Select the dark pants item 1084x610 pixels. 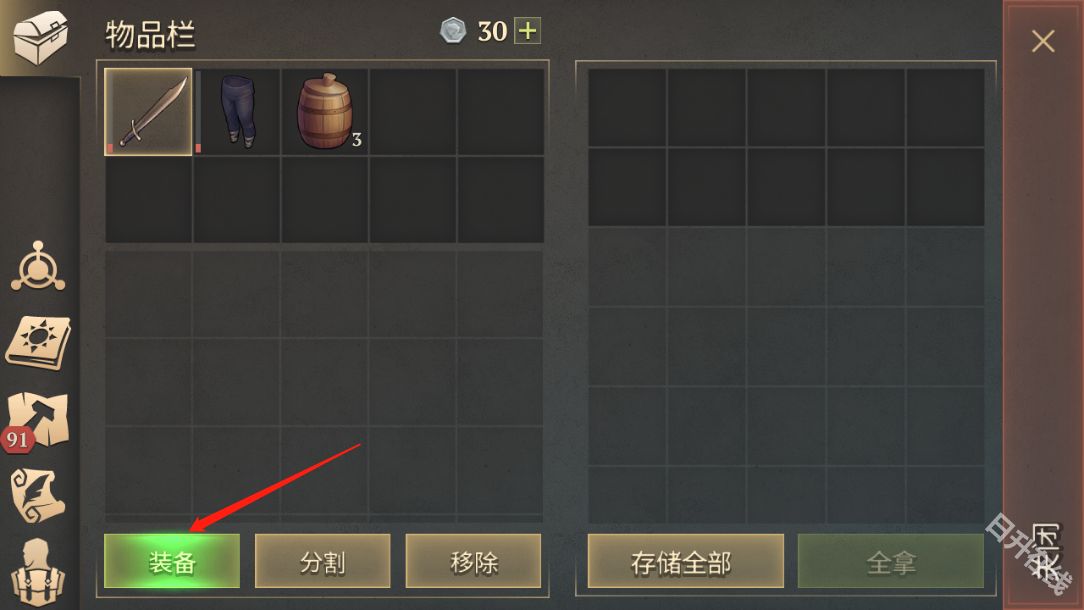237,111
